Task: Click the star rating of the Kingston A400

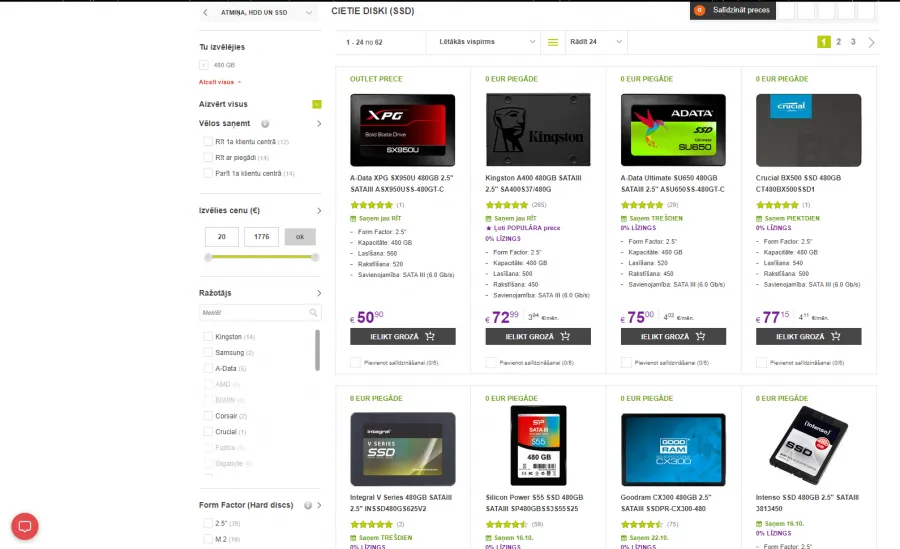Action: click(506, 205)
